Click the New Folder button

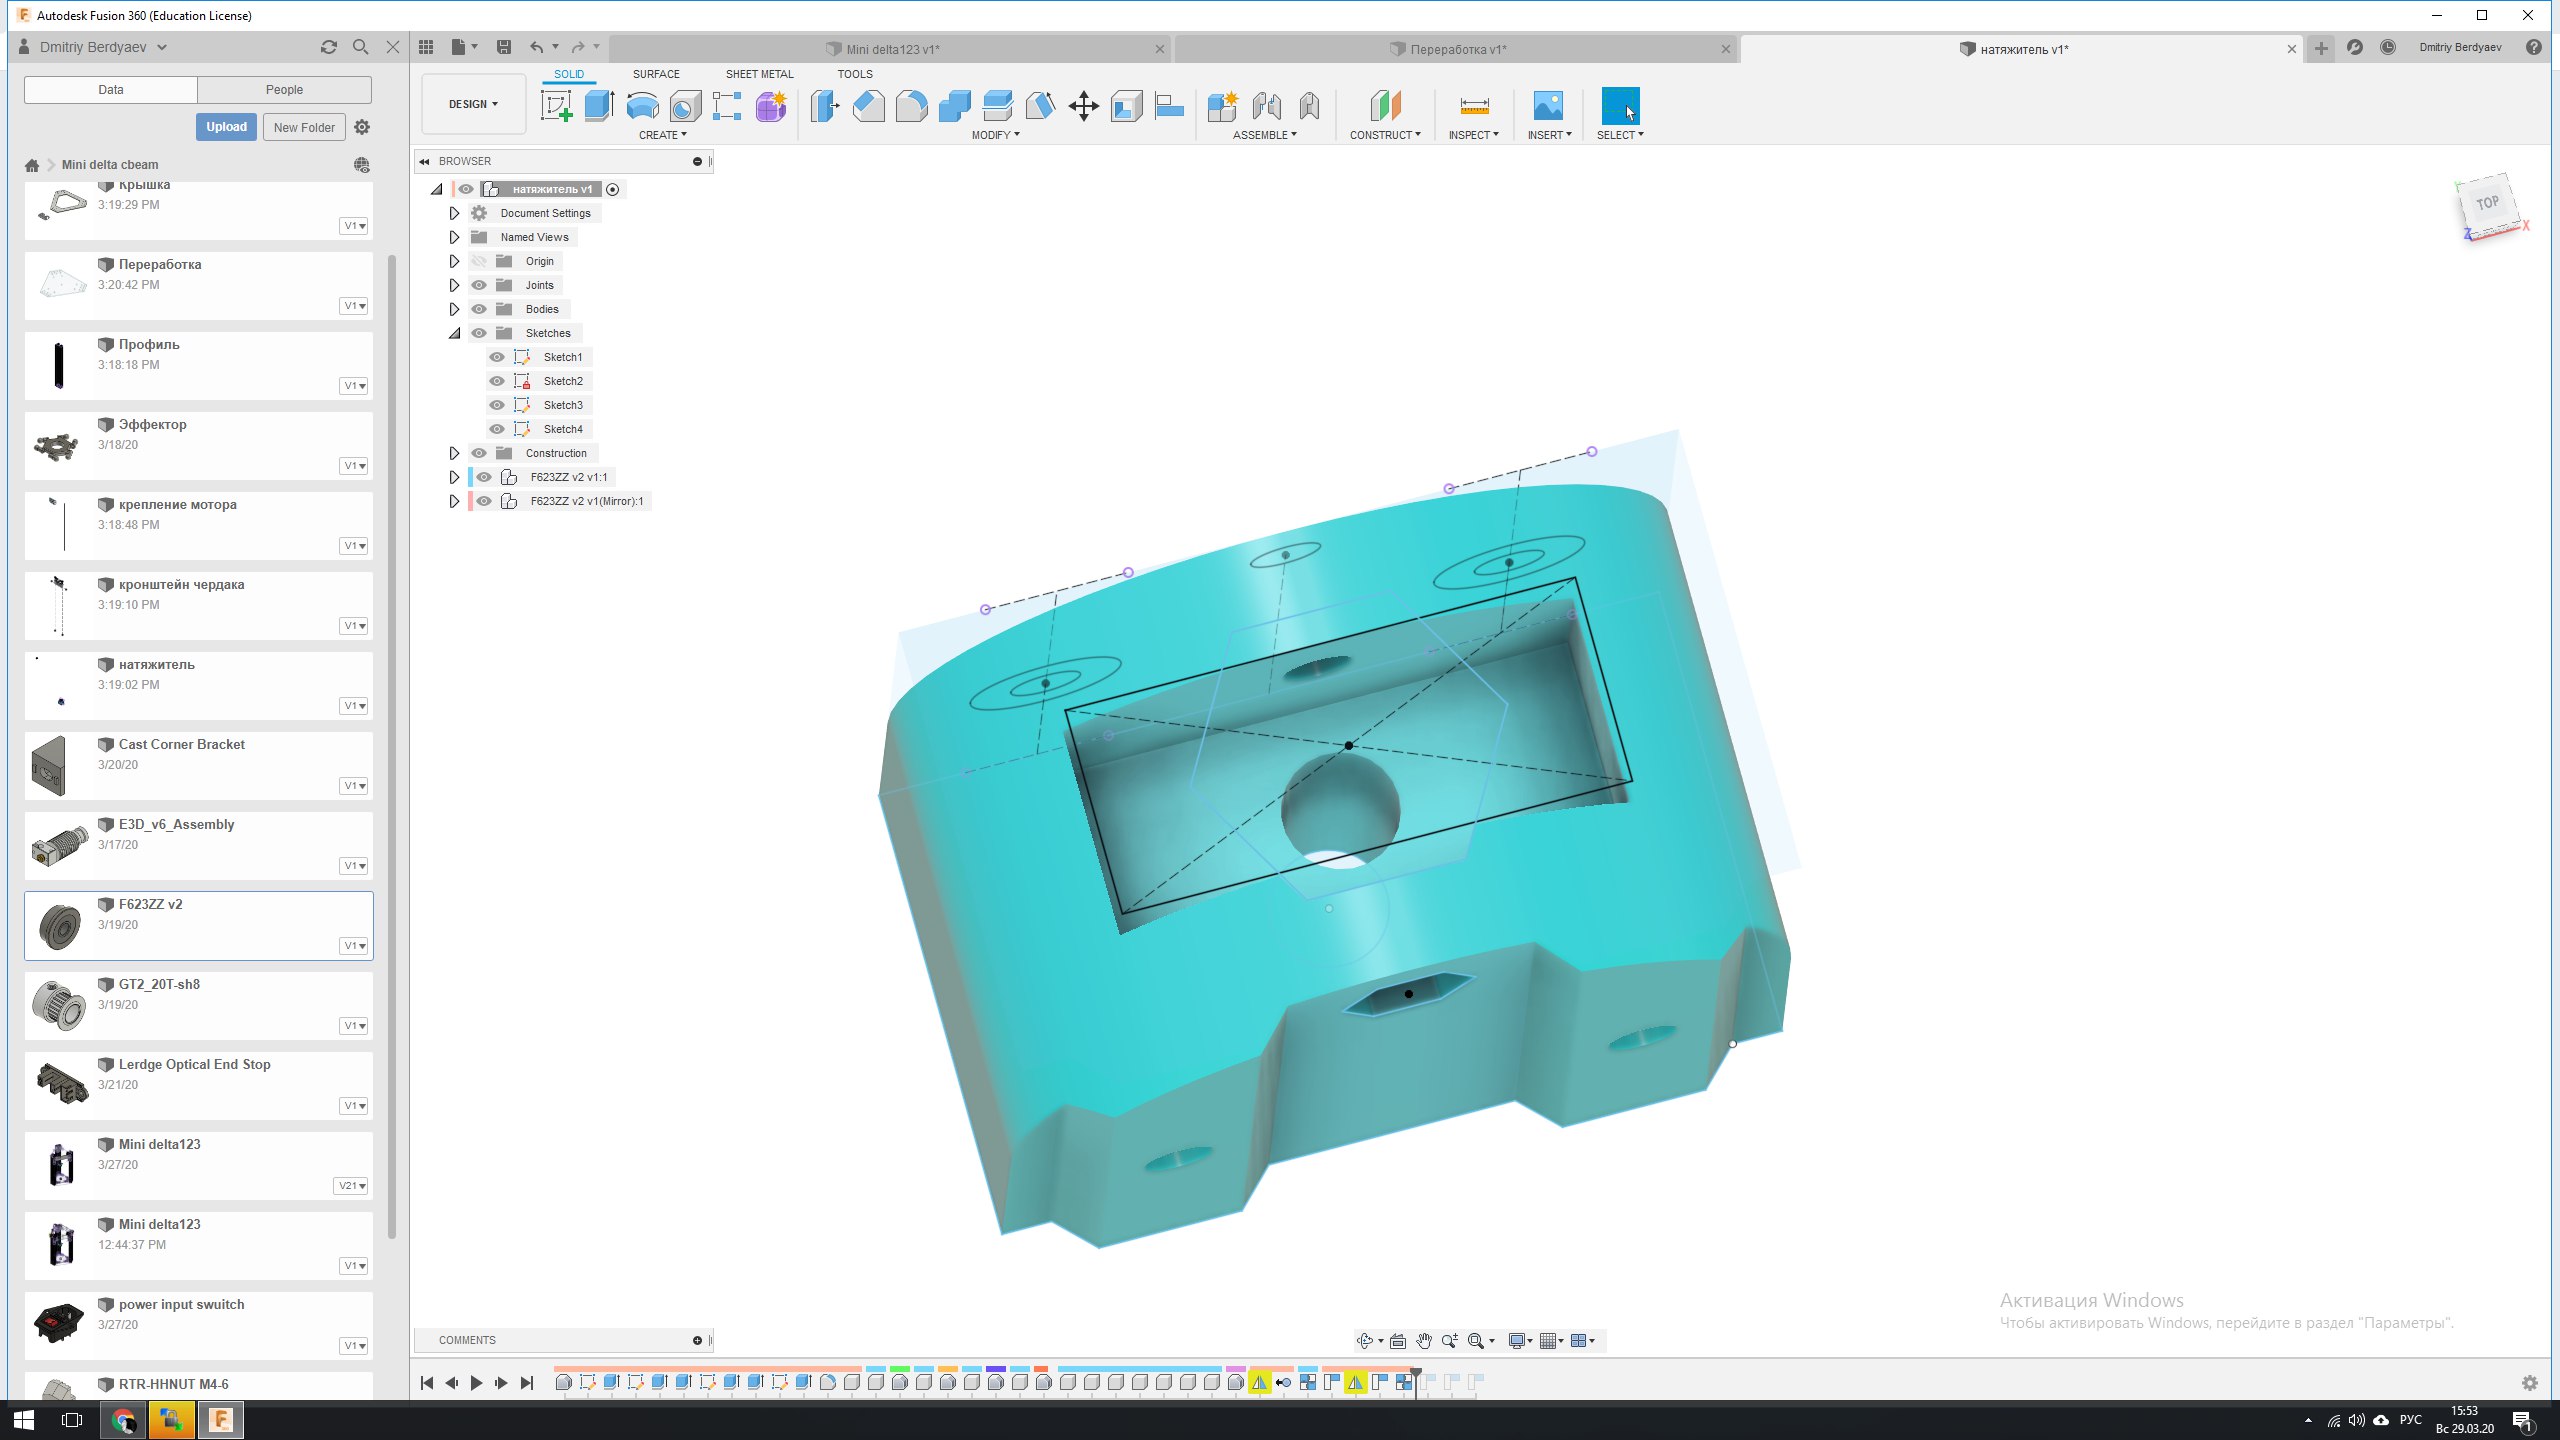304,127
